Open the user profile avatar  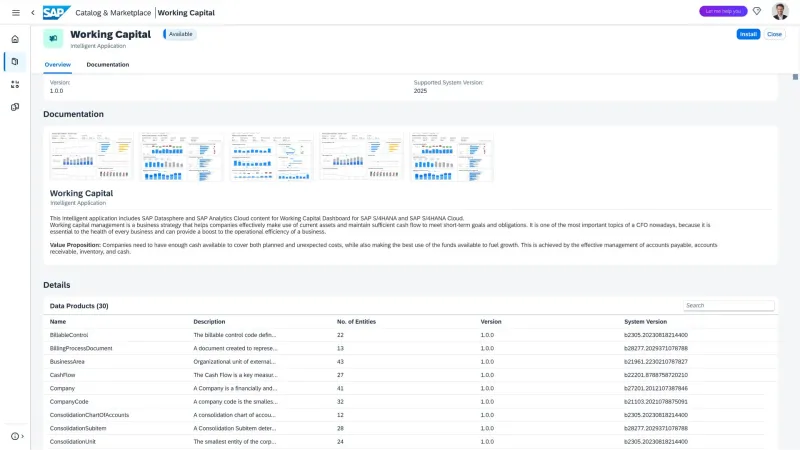click(780, 11)
